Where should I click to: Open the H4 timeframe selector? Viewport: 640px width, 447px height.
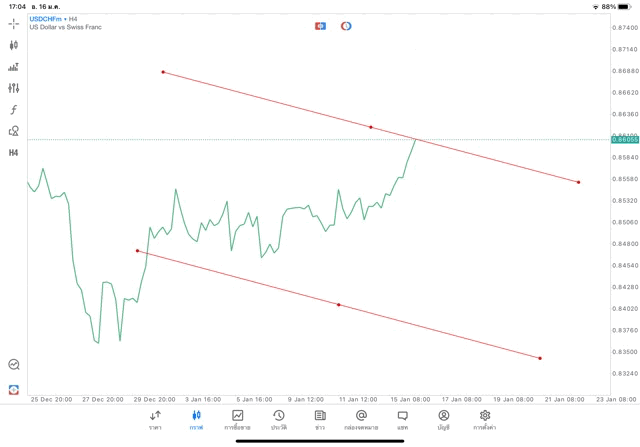[x=14, y=153]
